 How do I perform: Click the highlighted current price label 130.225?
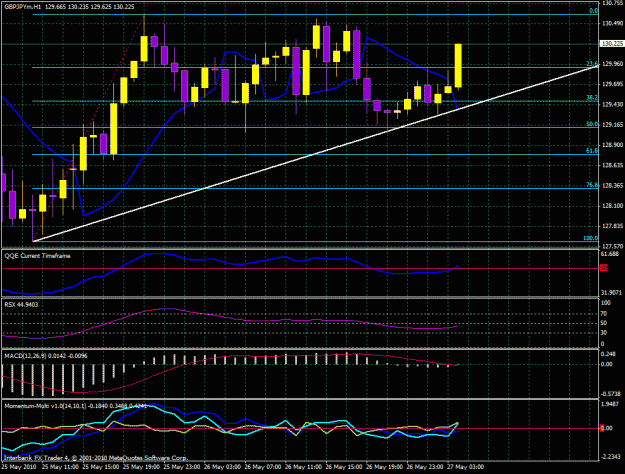(x=612, y=44)
